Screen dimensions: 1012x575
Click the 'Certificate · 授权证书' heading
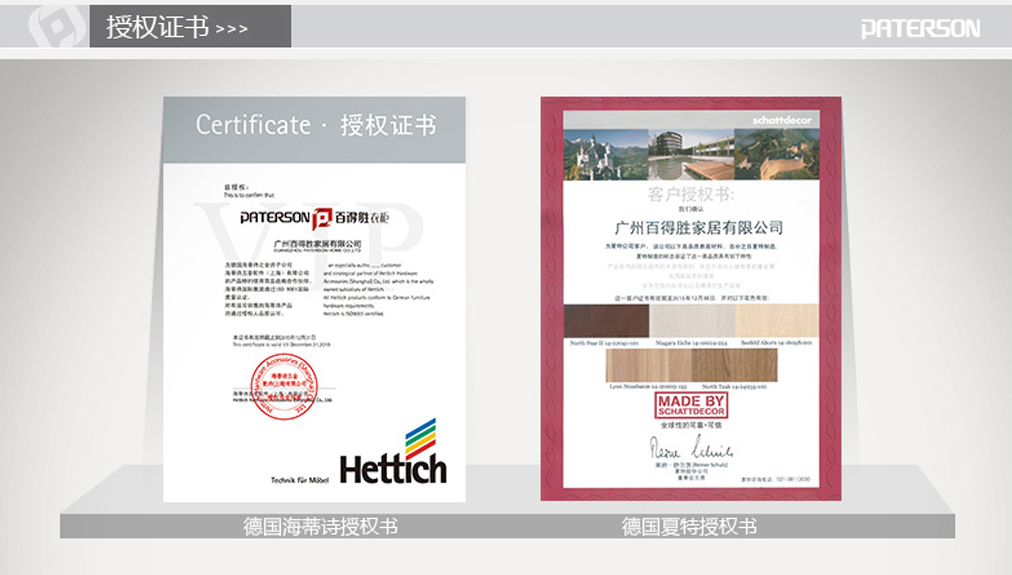(x=316, y=125)
